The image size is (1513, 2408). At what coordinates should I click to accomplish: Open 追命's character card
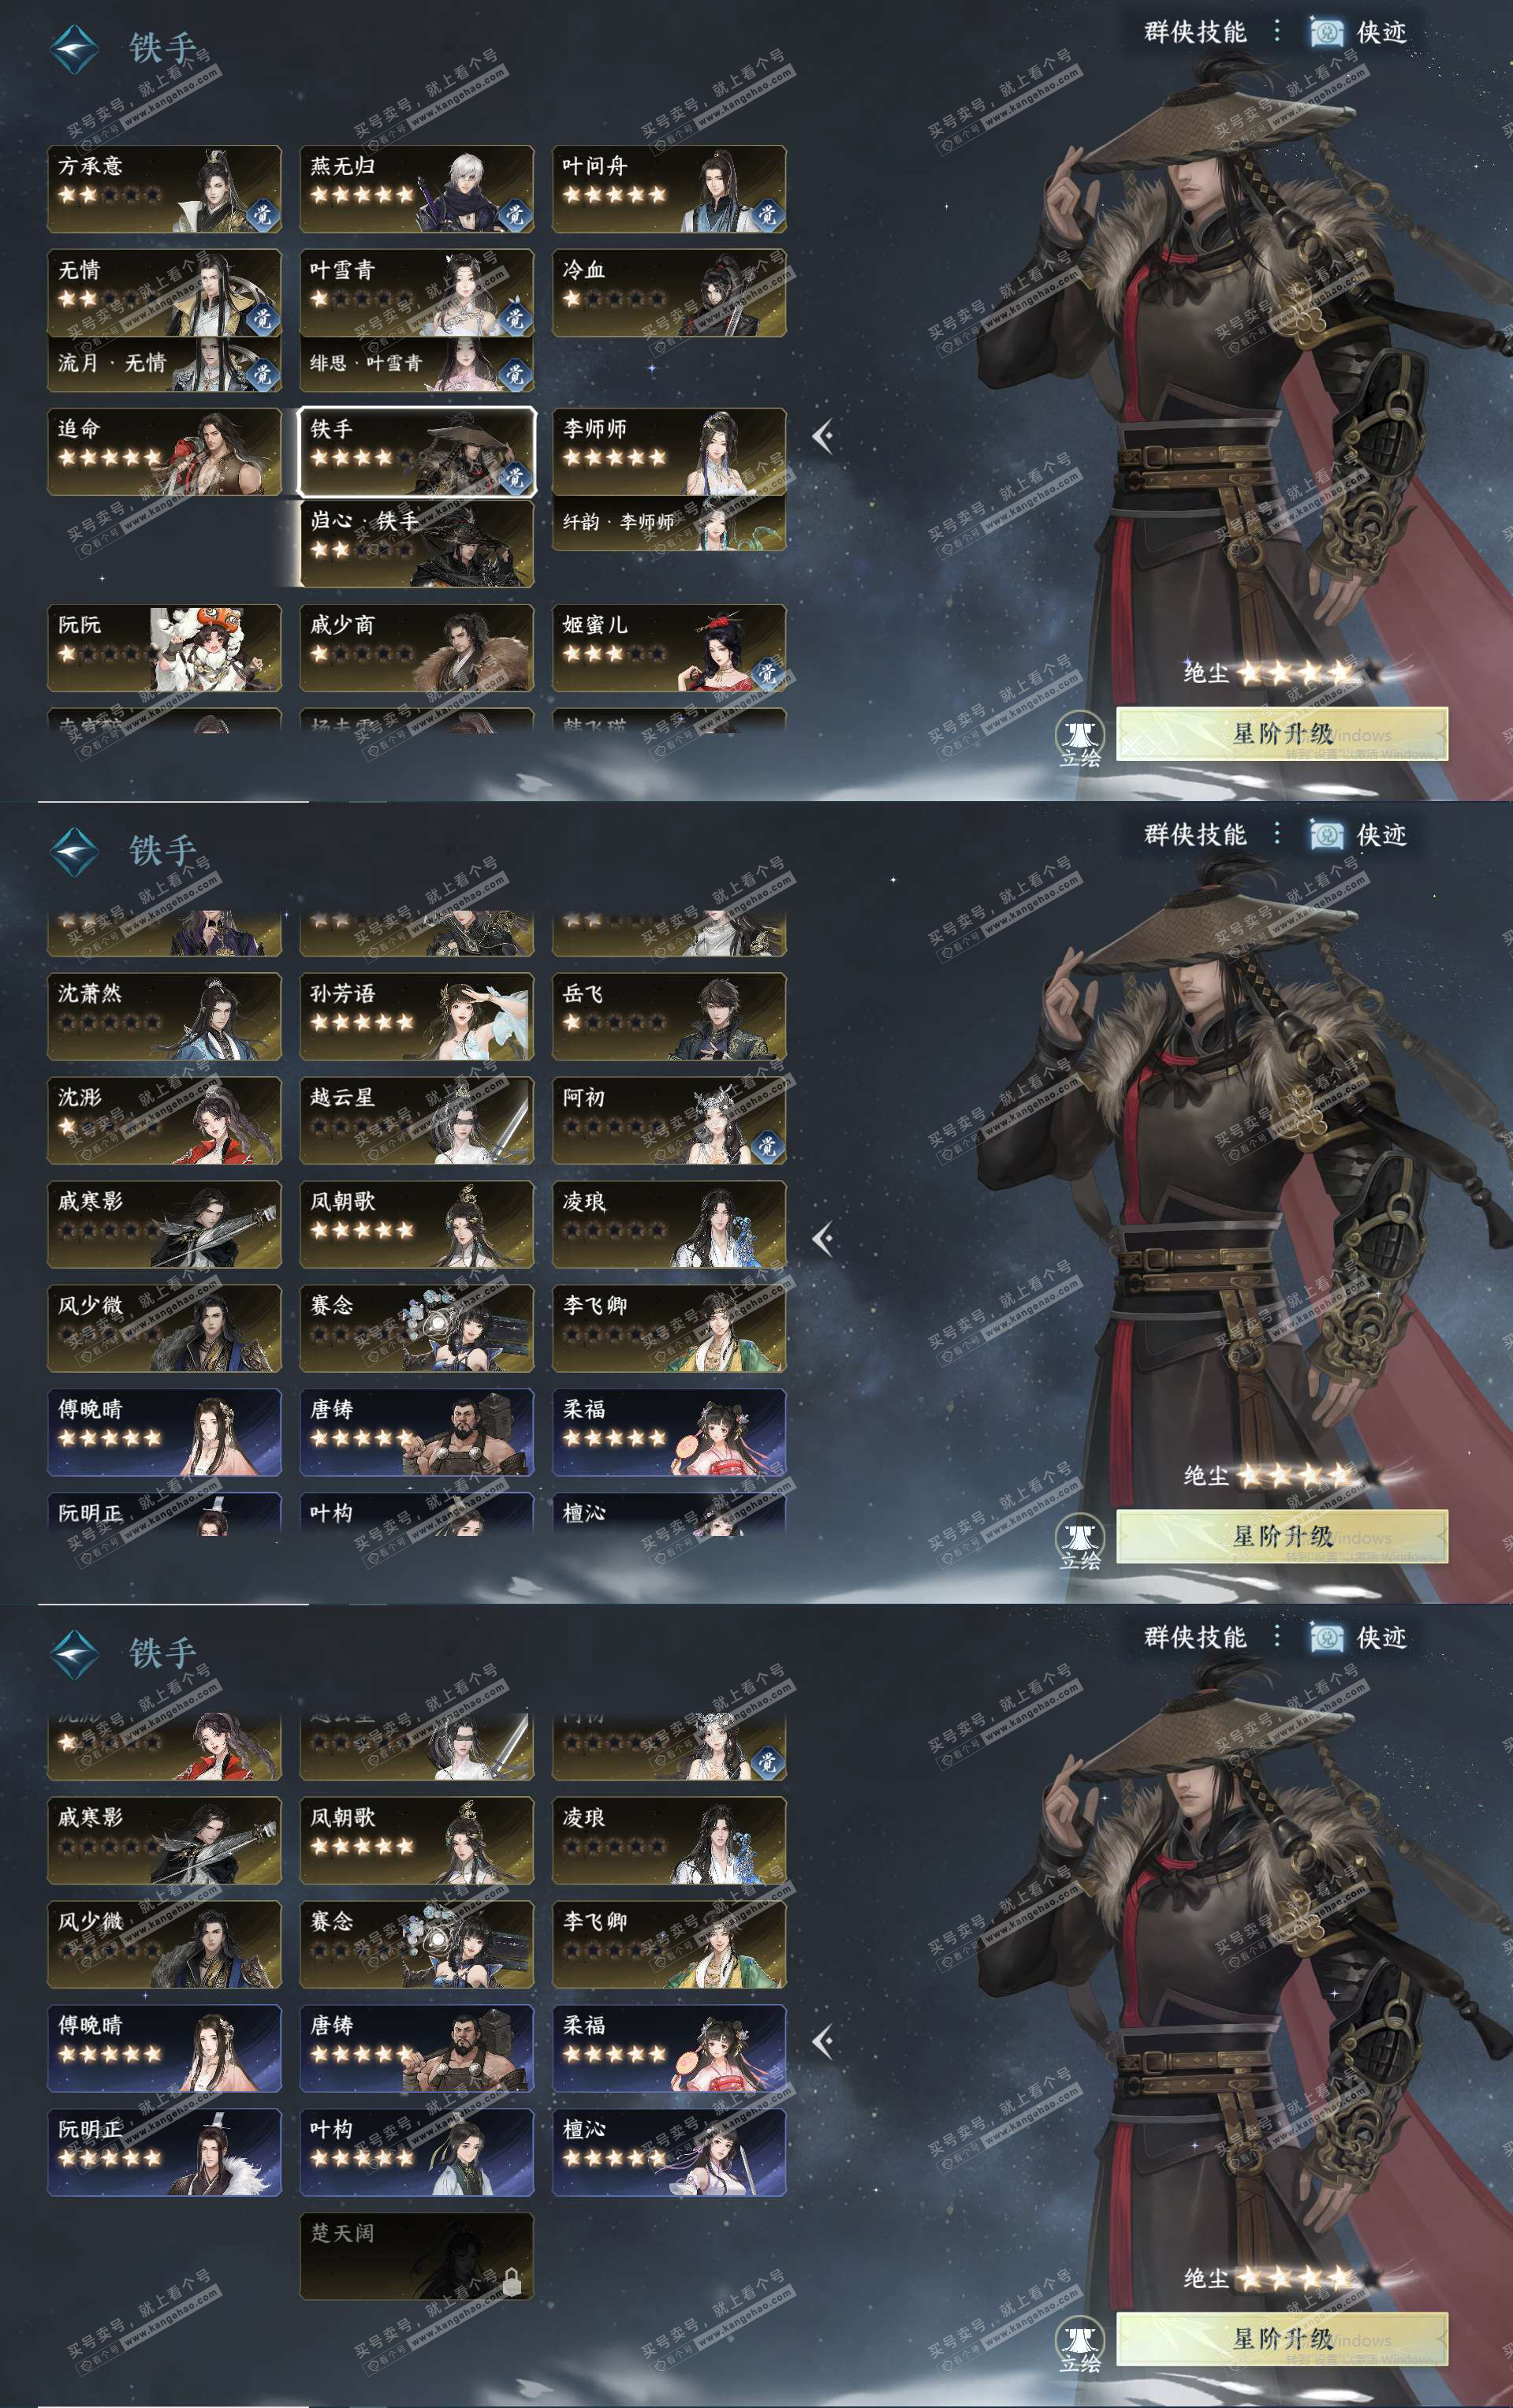164,452
